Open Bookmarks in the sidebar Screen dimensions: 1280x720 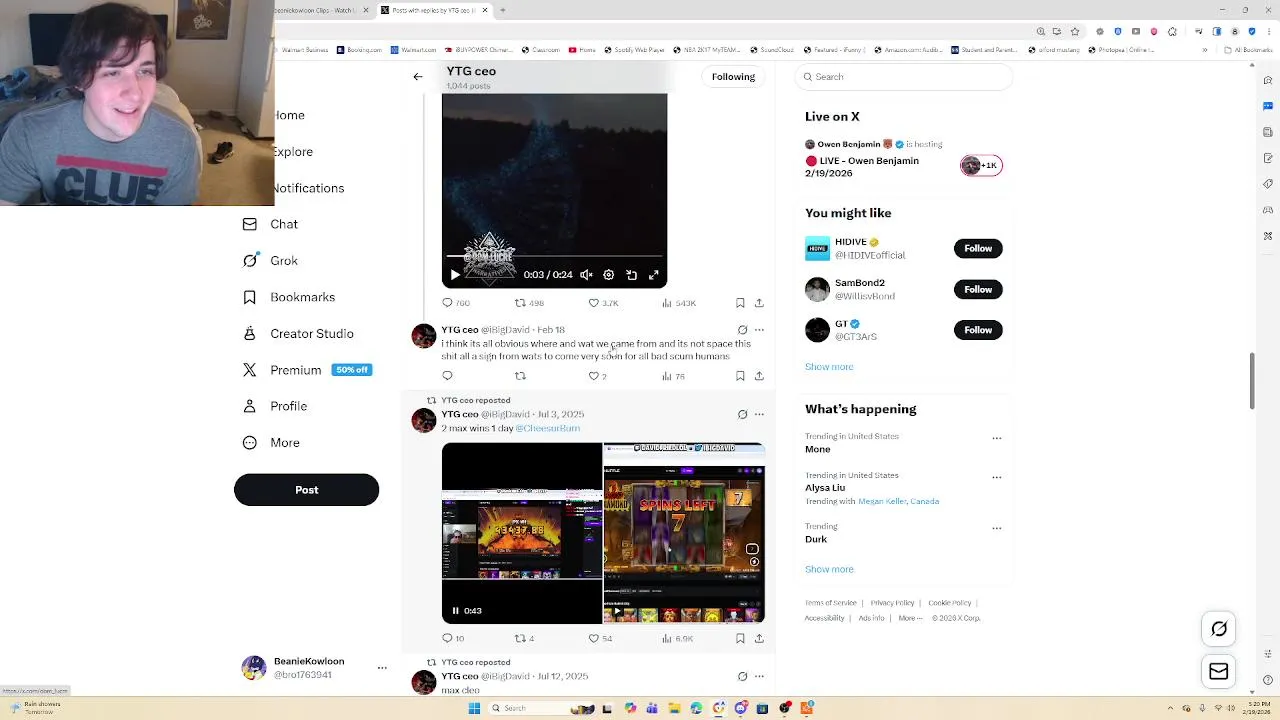289,297
